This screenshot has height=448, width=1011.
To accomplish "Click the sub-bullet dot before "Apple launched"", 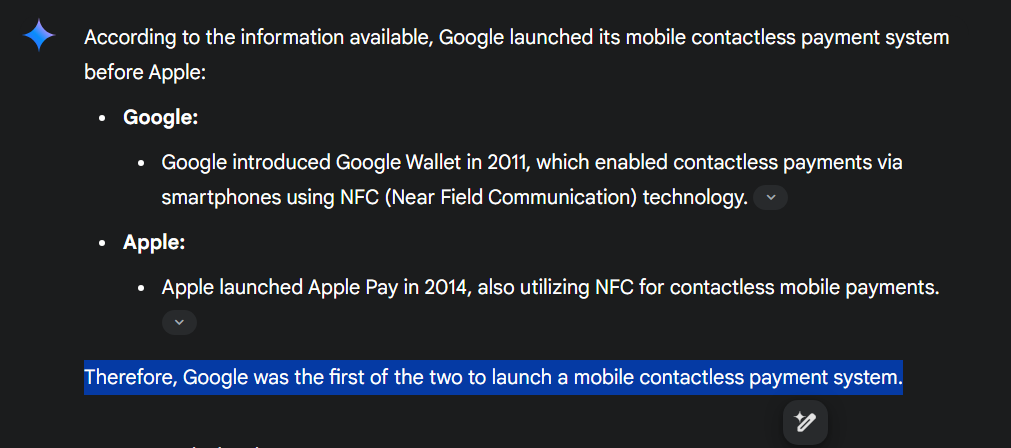I will pyautogui.click(x=141, y=289).
